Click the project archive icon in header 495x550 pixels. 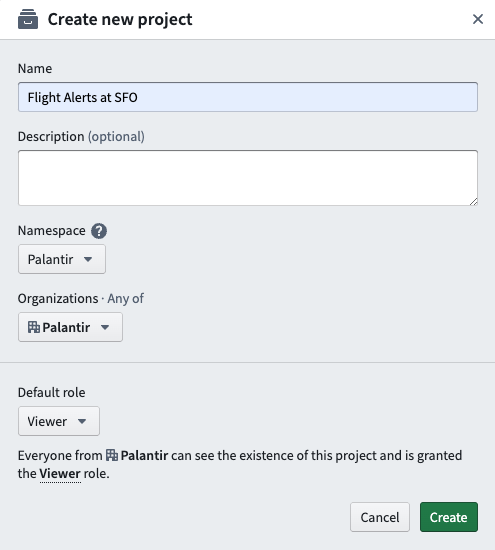(28, 19)
